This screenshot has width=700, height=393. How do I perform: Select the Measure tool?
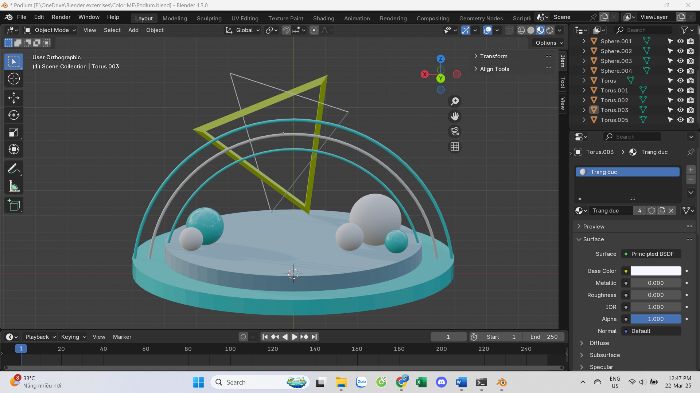[x=14, y=186]
